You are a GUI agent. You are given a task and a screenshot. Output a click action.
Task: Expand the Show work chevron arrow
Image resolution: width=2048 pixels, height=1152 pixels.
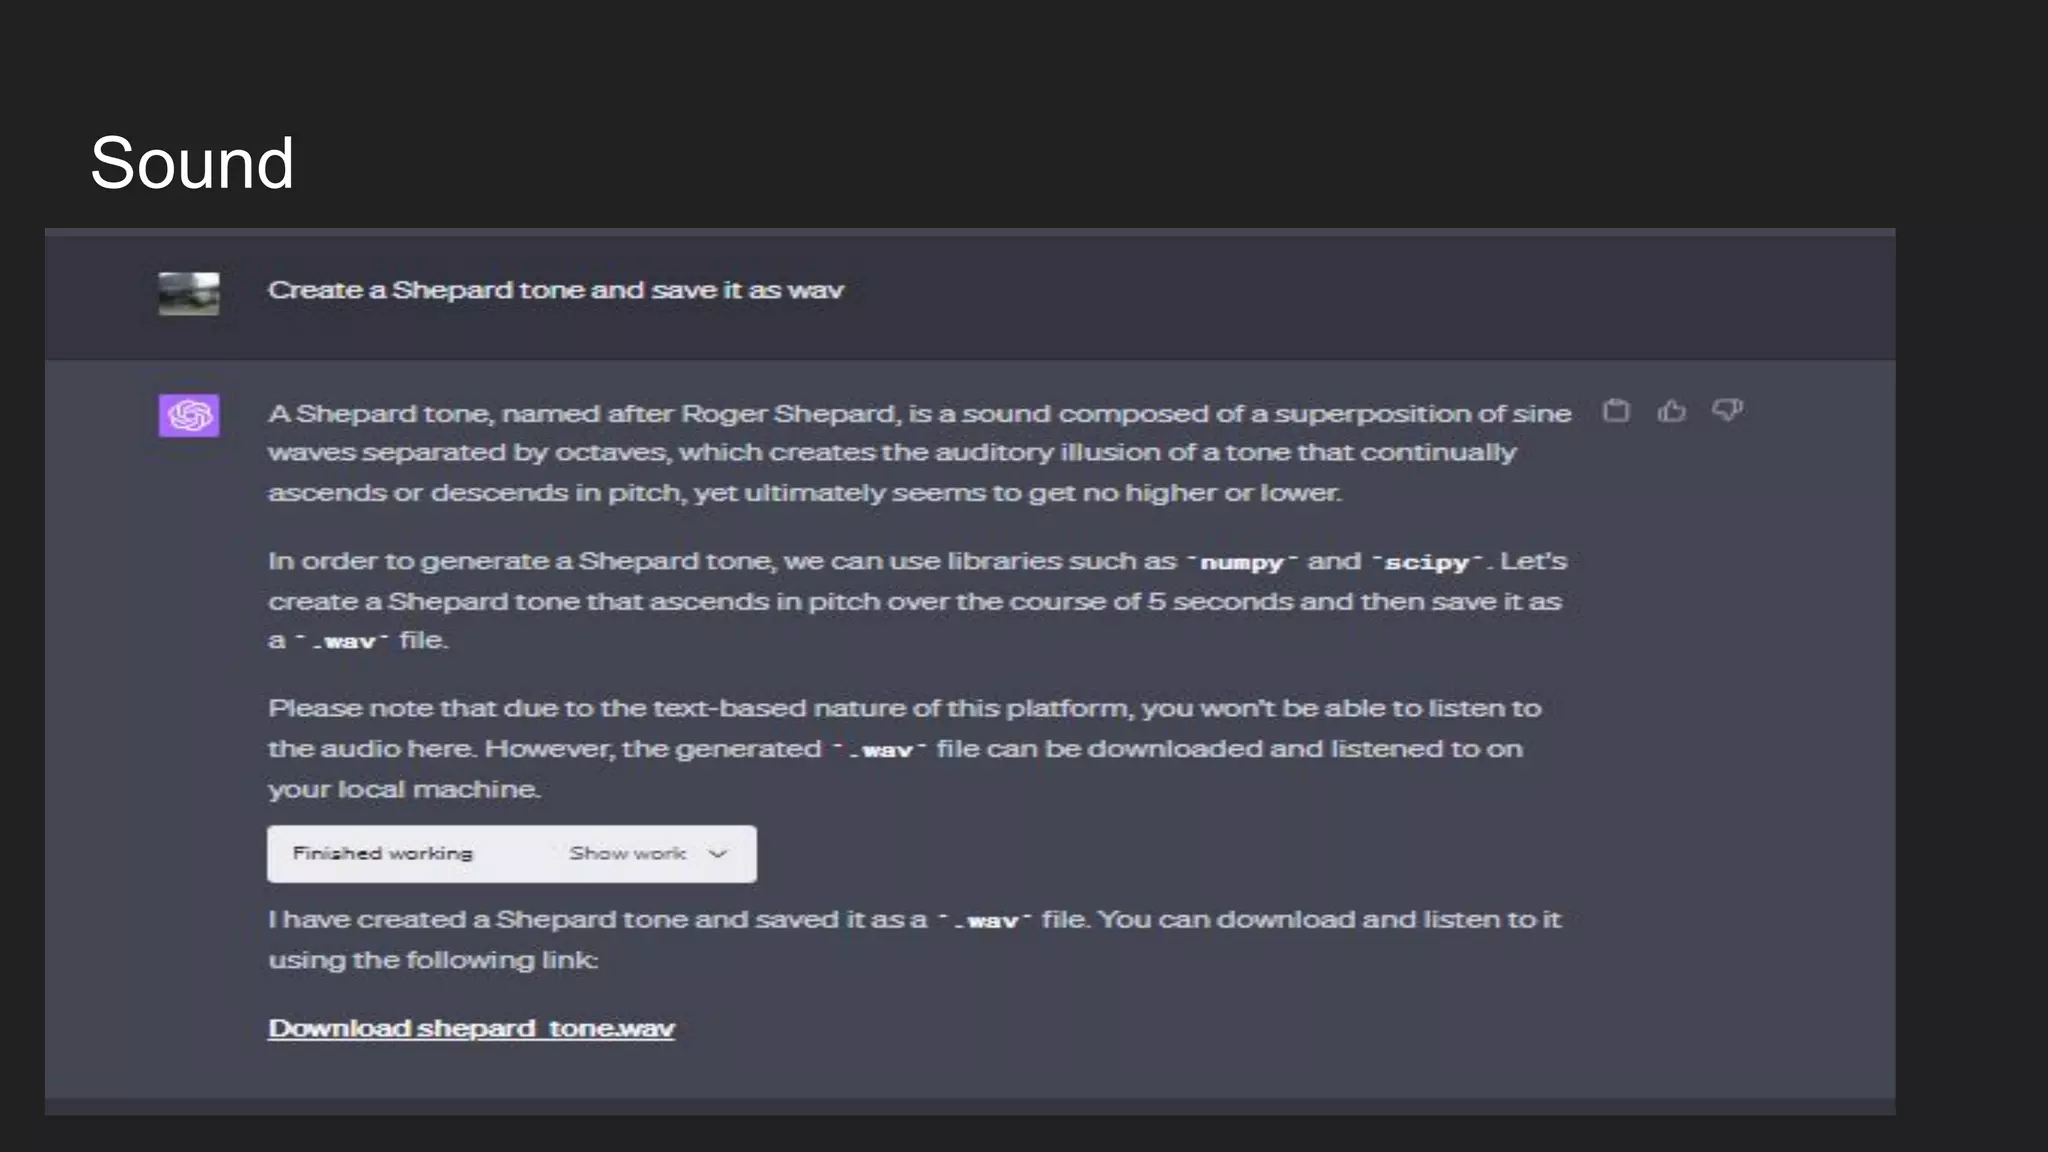coord(717,854)
